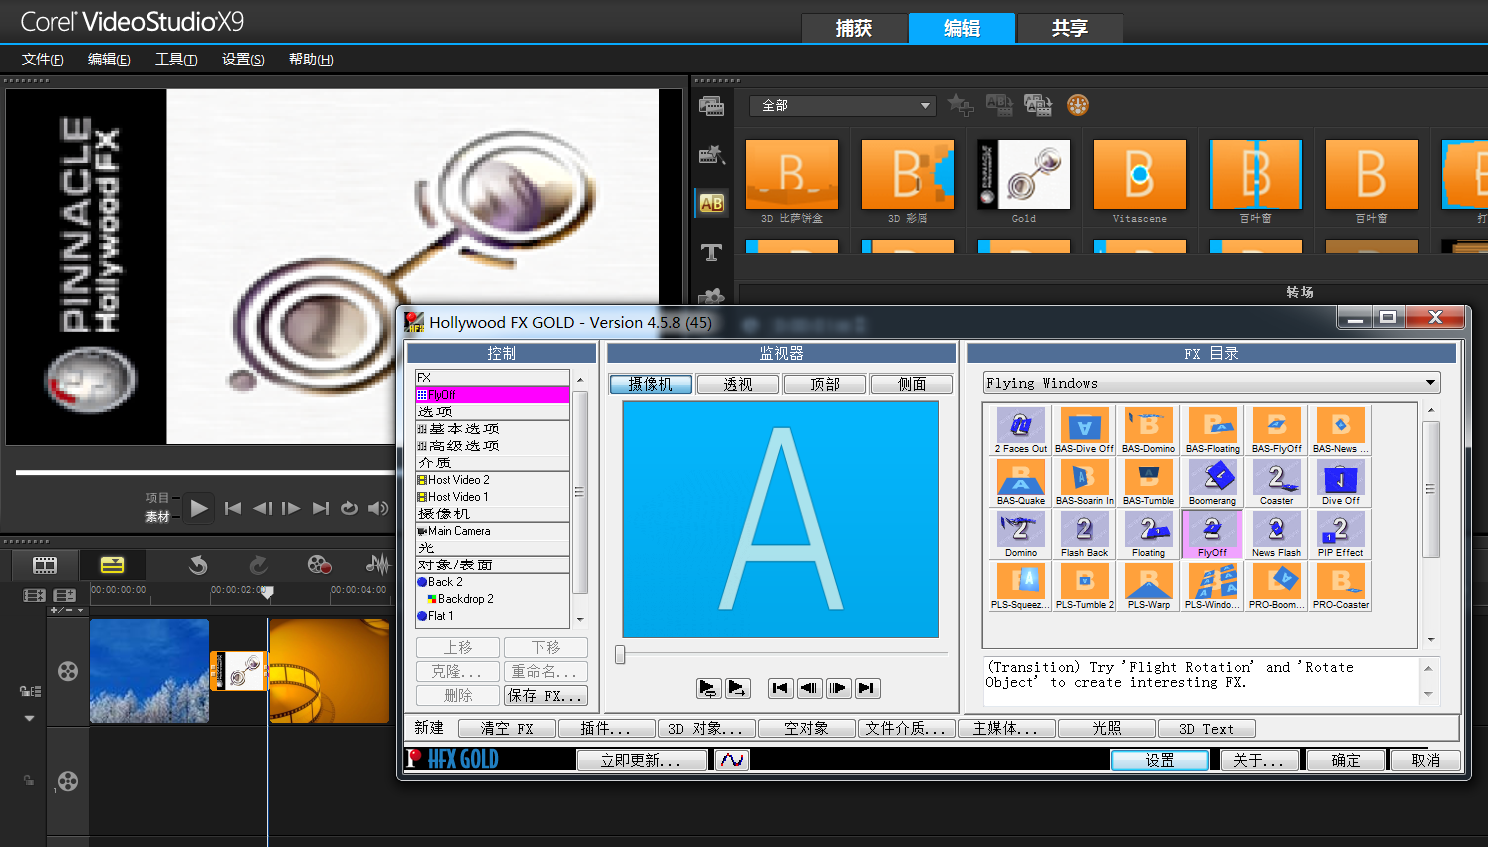
Task: Click the HFX monitor preview slider handle
Action: [620, 655]
